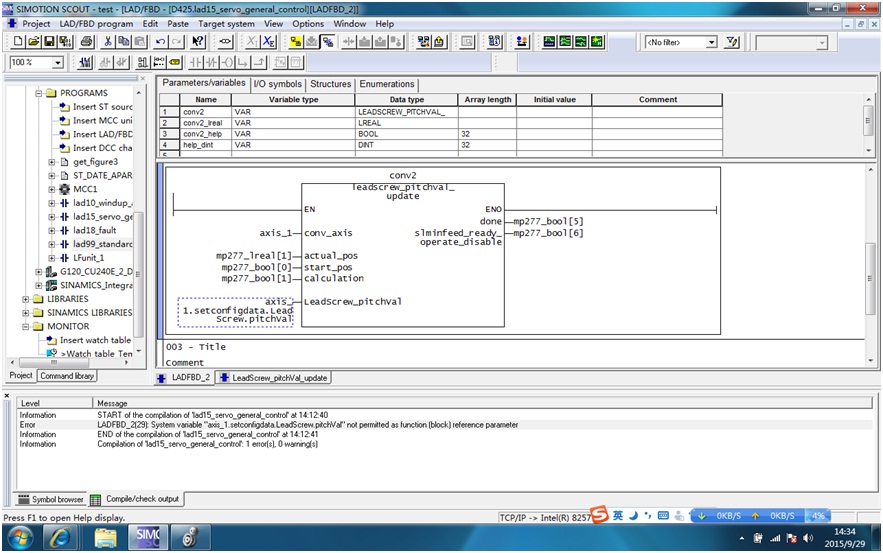Switch to I/O symbols tab
Screen dimensions: 883x553
pos(278,84)
